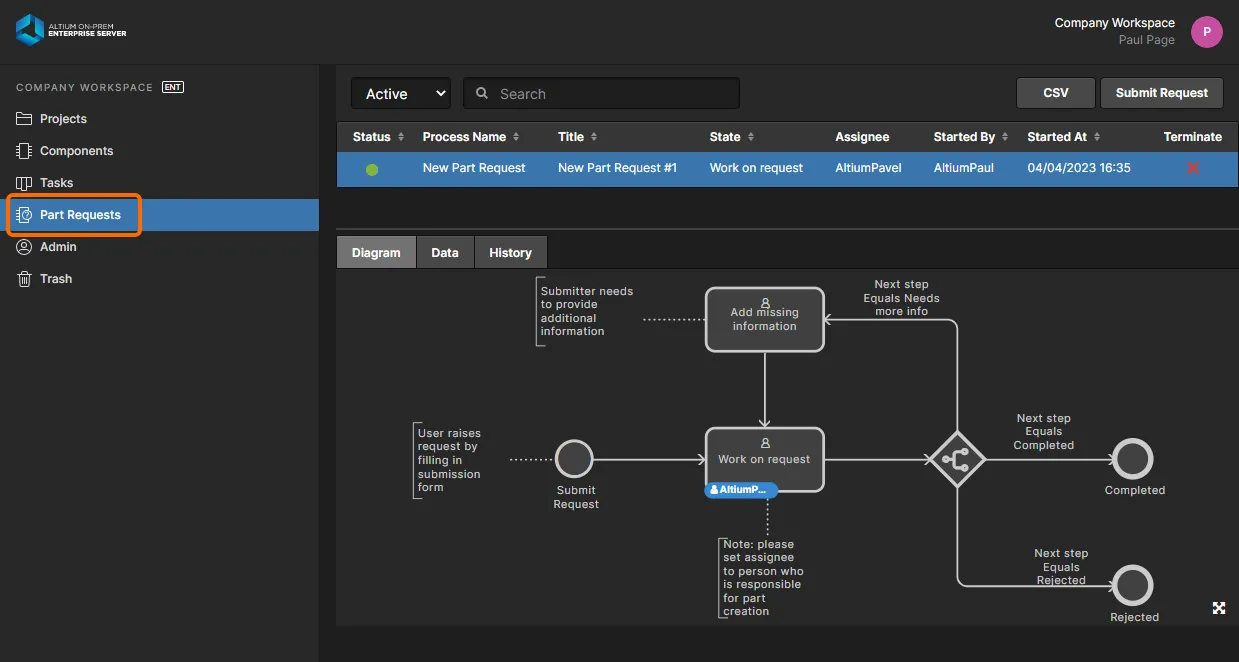Click the Completed end event circle

(x=1133, y=460)
